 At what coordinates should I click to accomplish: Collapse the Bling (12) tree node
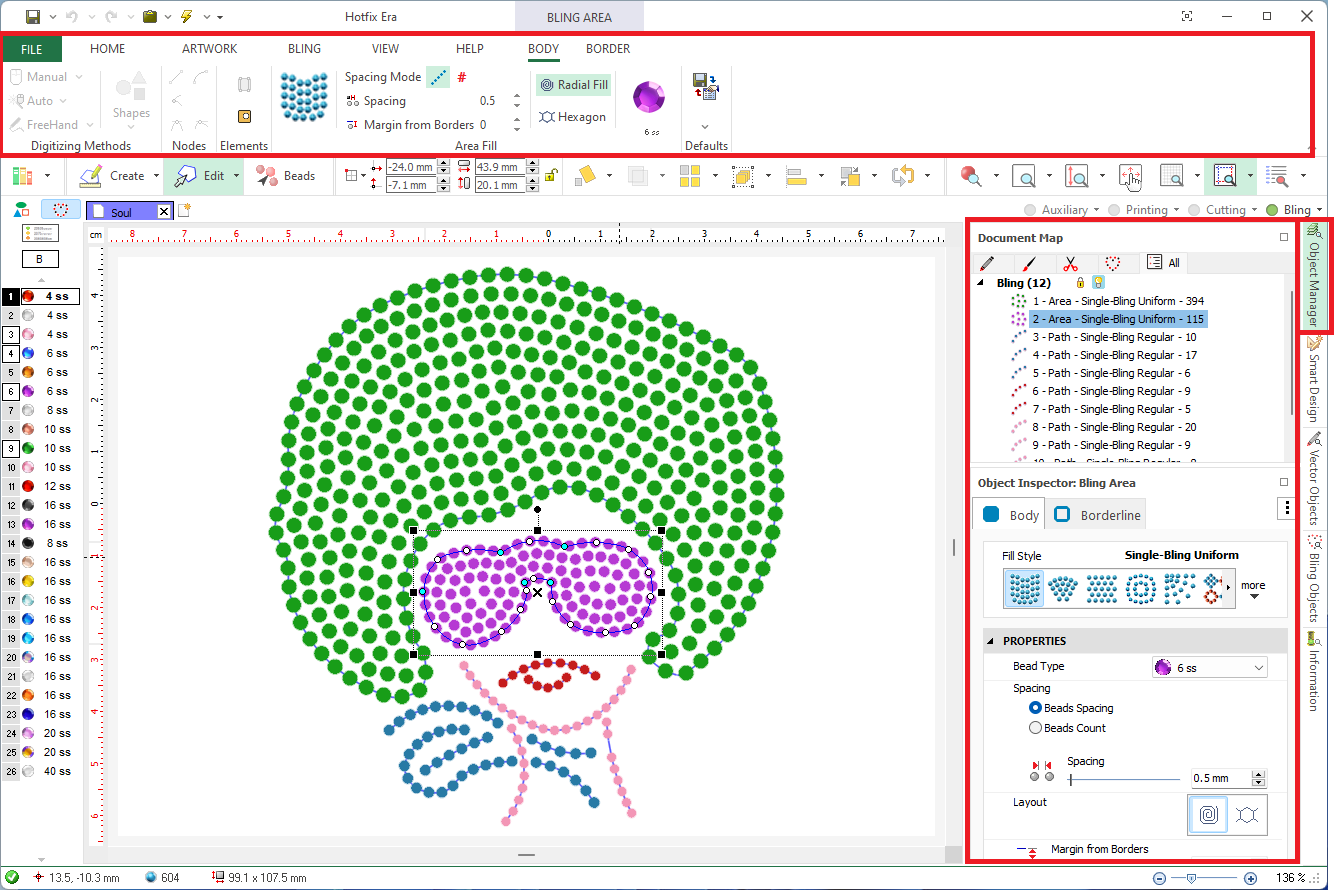click(980, 283)
